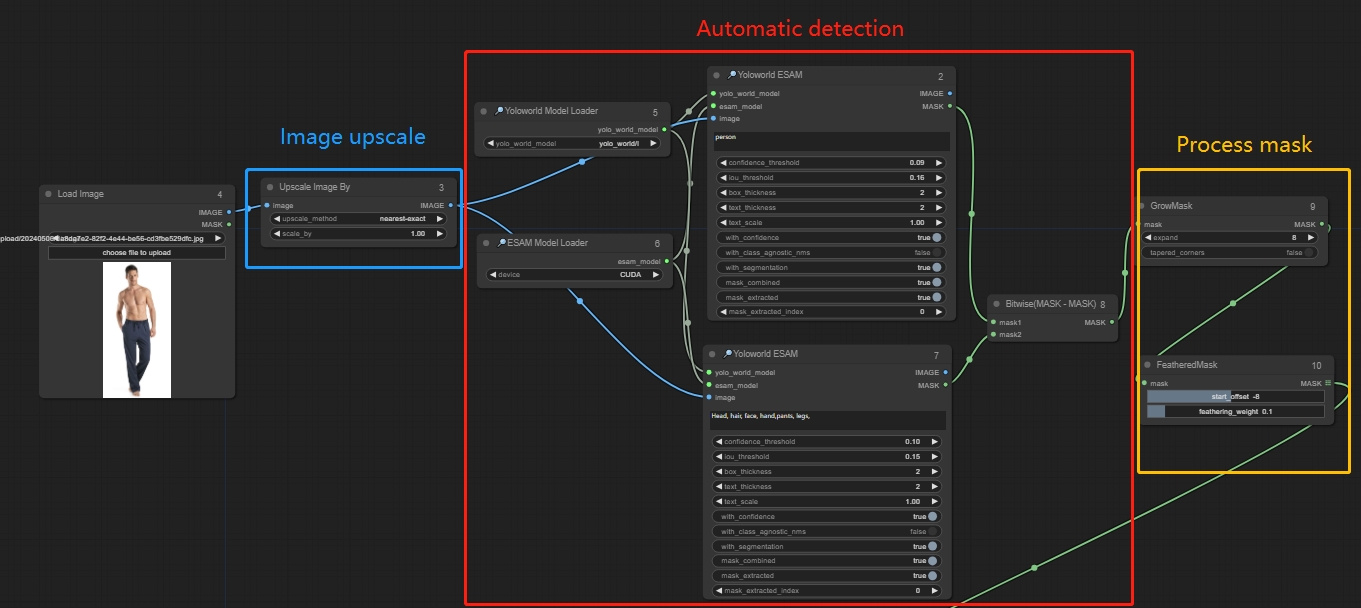Collapse the Load Image node using its title dot
The height and width of the screenshot is (608, 1361).
(48, 194)
